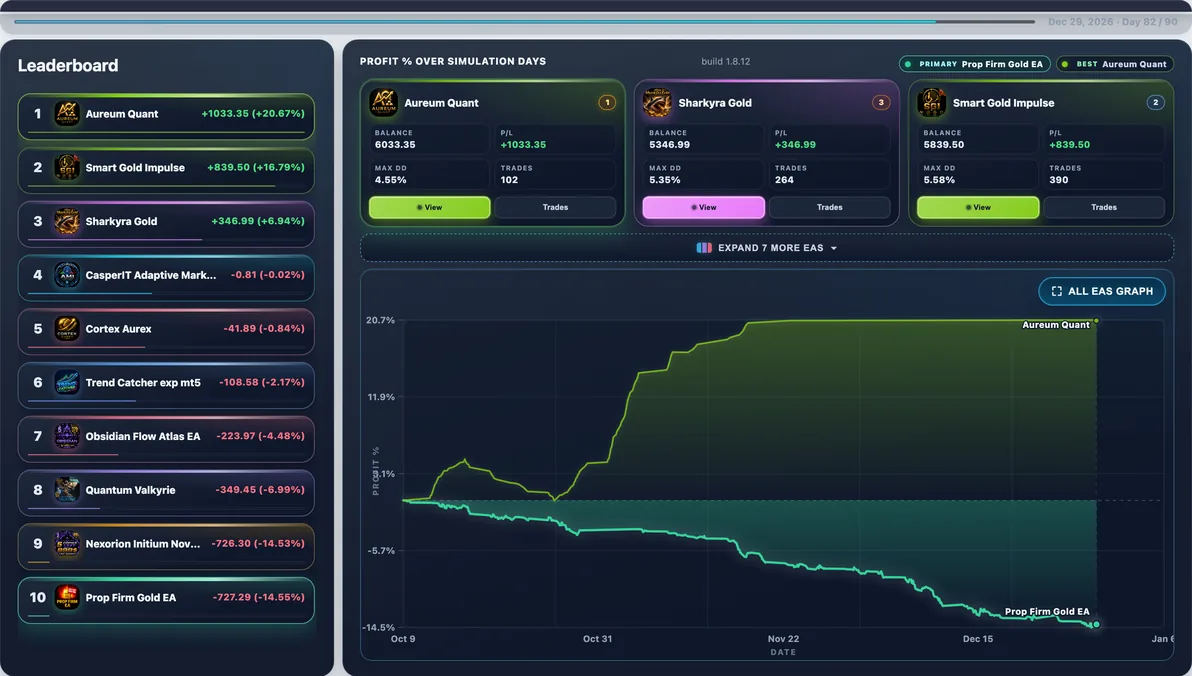The height and width of the screenshot is (676, 1192).
Task: Click the Aureum Quant chart label
Action: coord(1055,325)
